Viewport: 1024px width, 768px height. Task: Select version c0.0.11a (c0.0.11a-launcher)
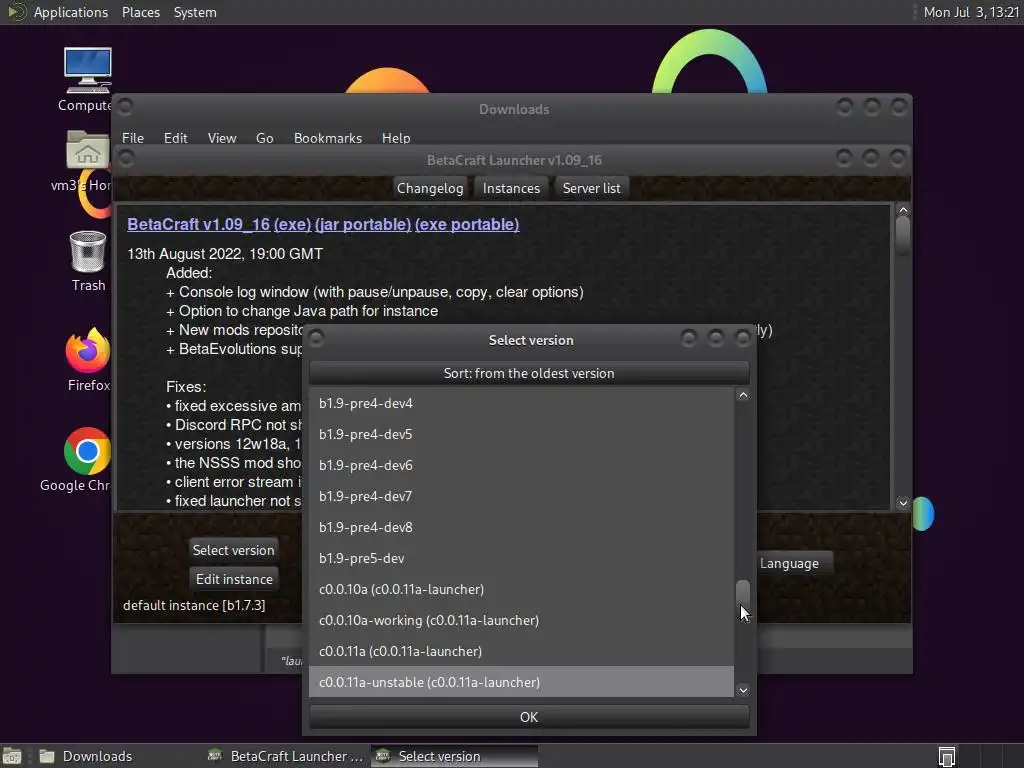click(x=521, y=651)
